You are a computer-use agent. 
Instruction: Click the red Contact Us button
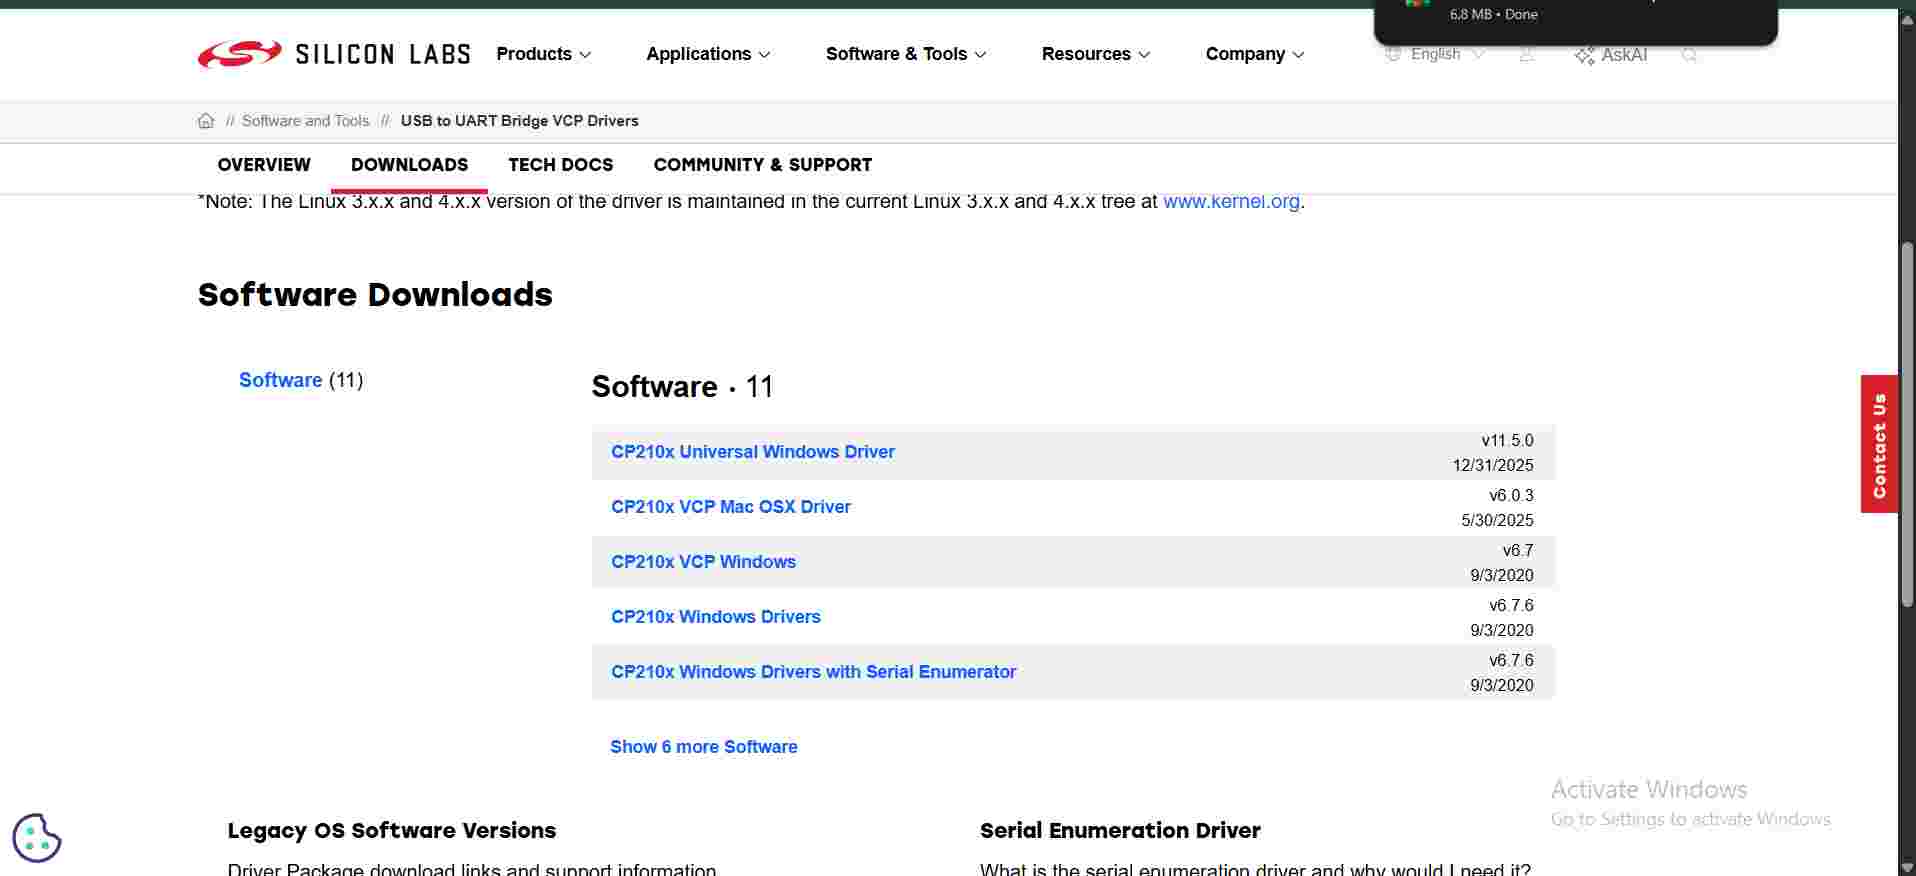tap(1879, 444)
